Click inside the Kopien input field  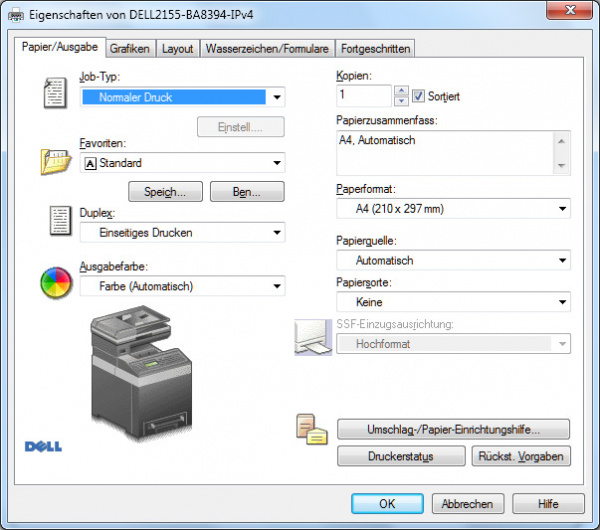coord(364,95)
